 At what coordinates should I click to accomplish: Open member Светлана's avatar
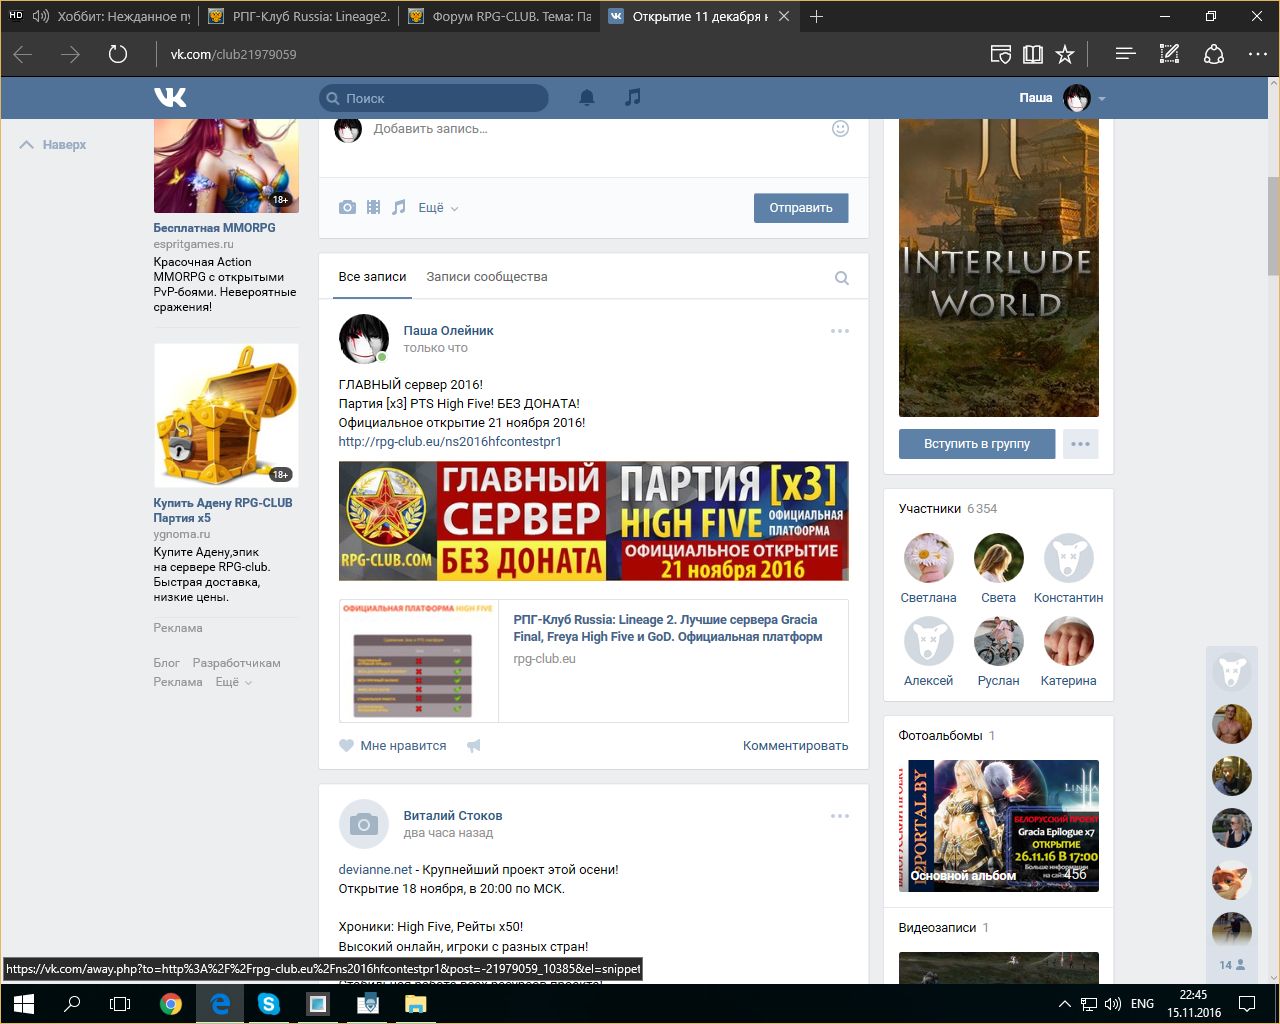pyautogui.click(x=928, y=558)
